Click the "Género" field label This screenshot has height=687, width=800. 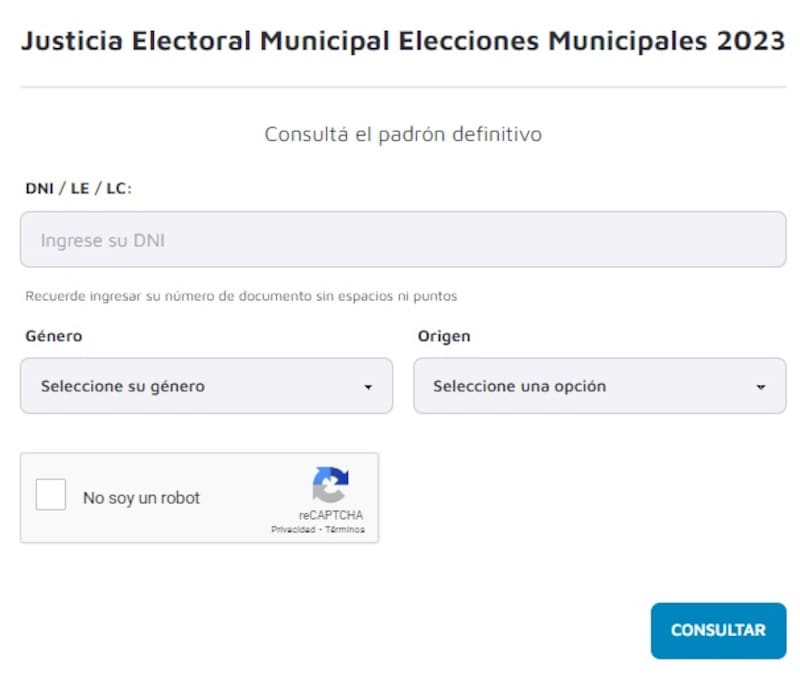pos(54,336)
